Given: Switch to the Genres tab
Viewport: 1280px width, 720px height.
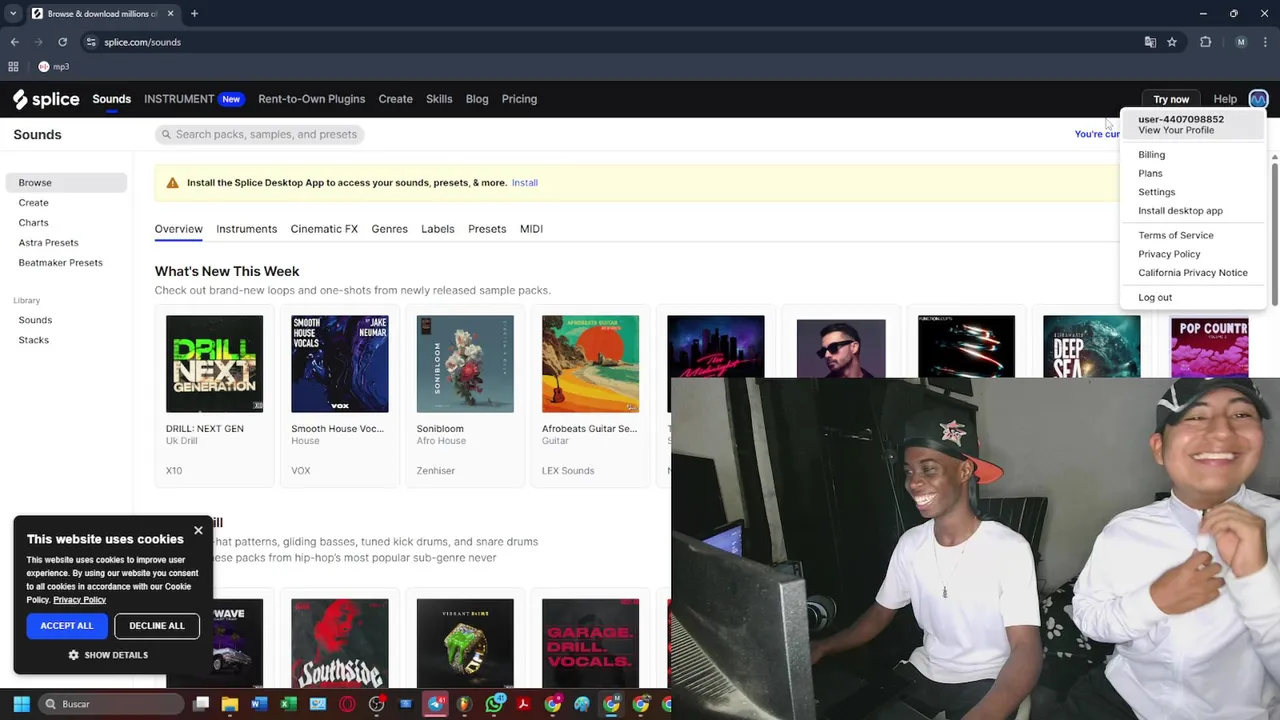Looking at the screenshot, I should pyautogui.click(x=389, y=229).
